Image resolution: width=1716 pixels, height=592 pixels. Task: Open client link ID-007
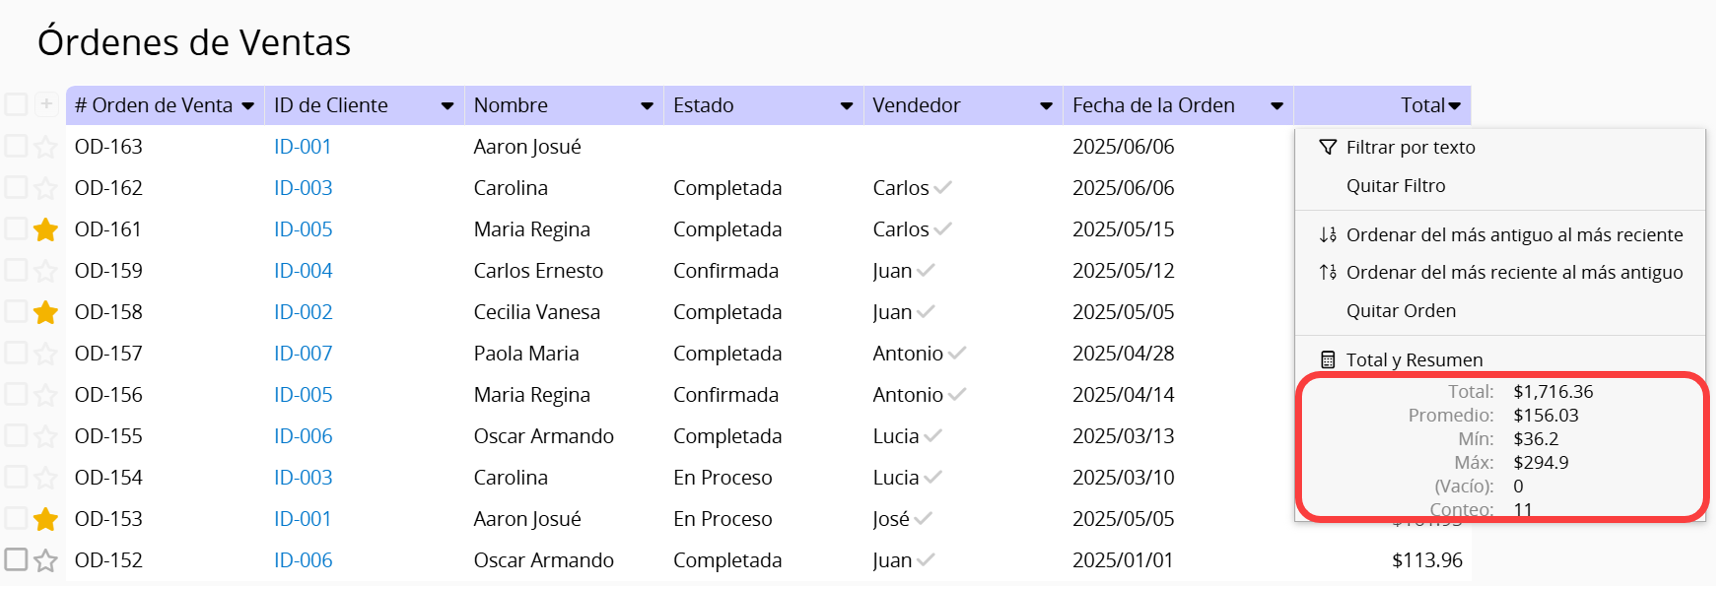tap(303, 353)
